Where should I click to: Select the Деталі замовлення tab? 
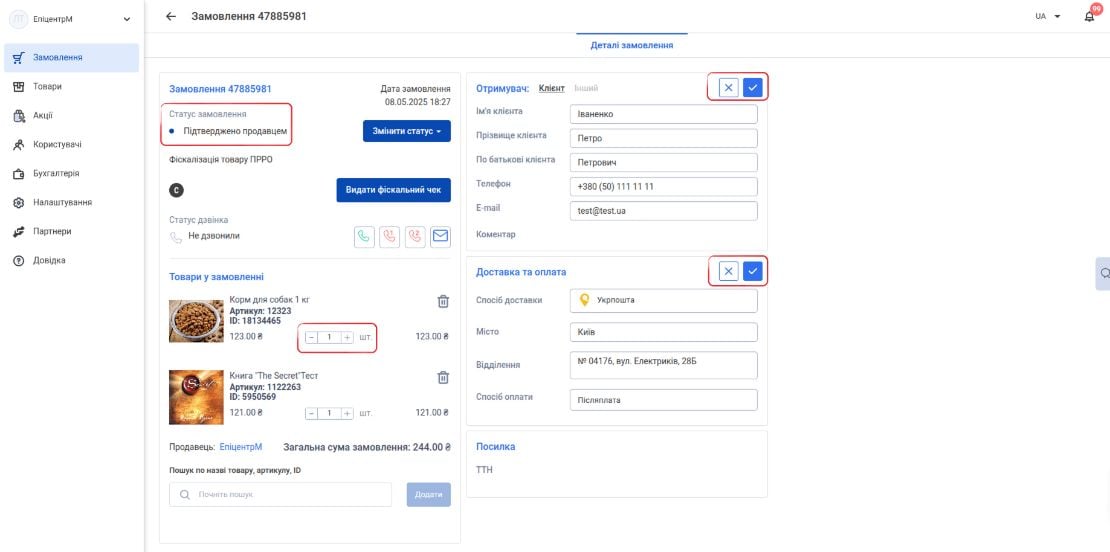631,45
